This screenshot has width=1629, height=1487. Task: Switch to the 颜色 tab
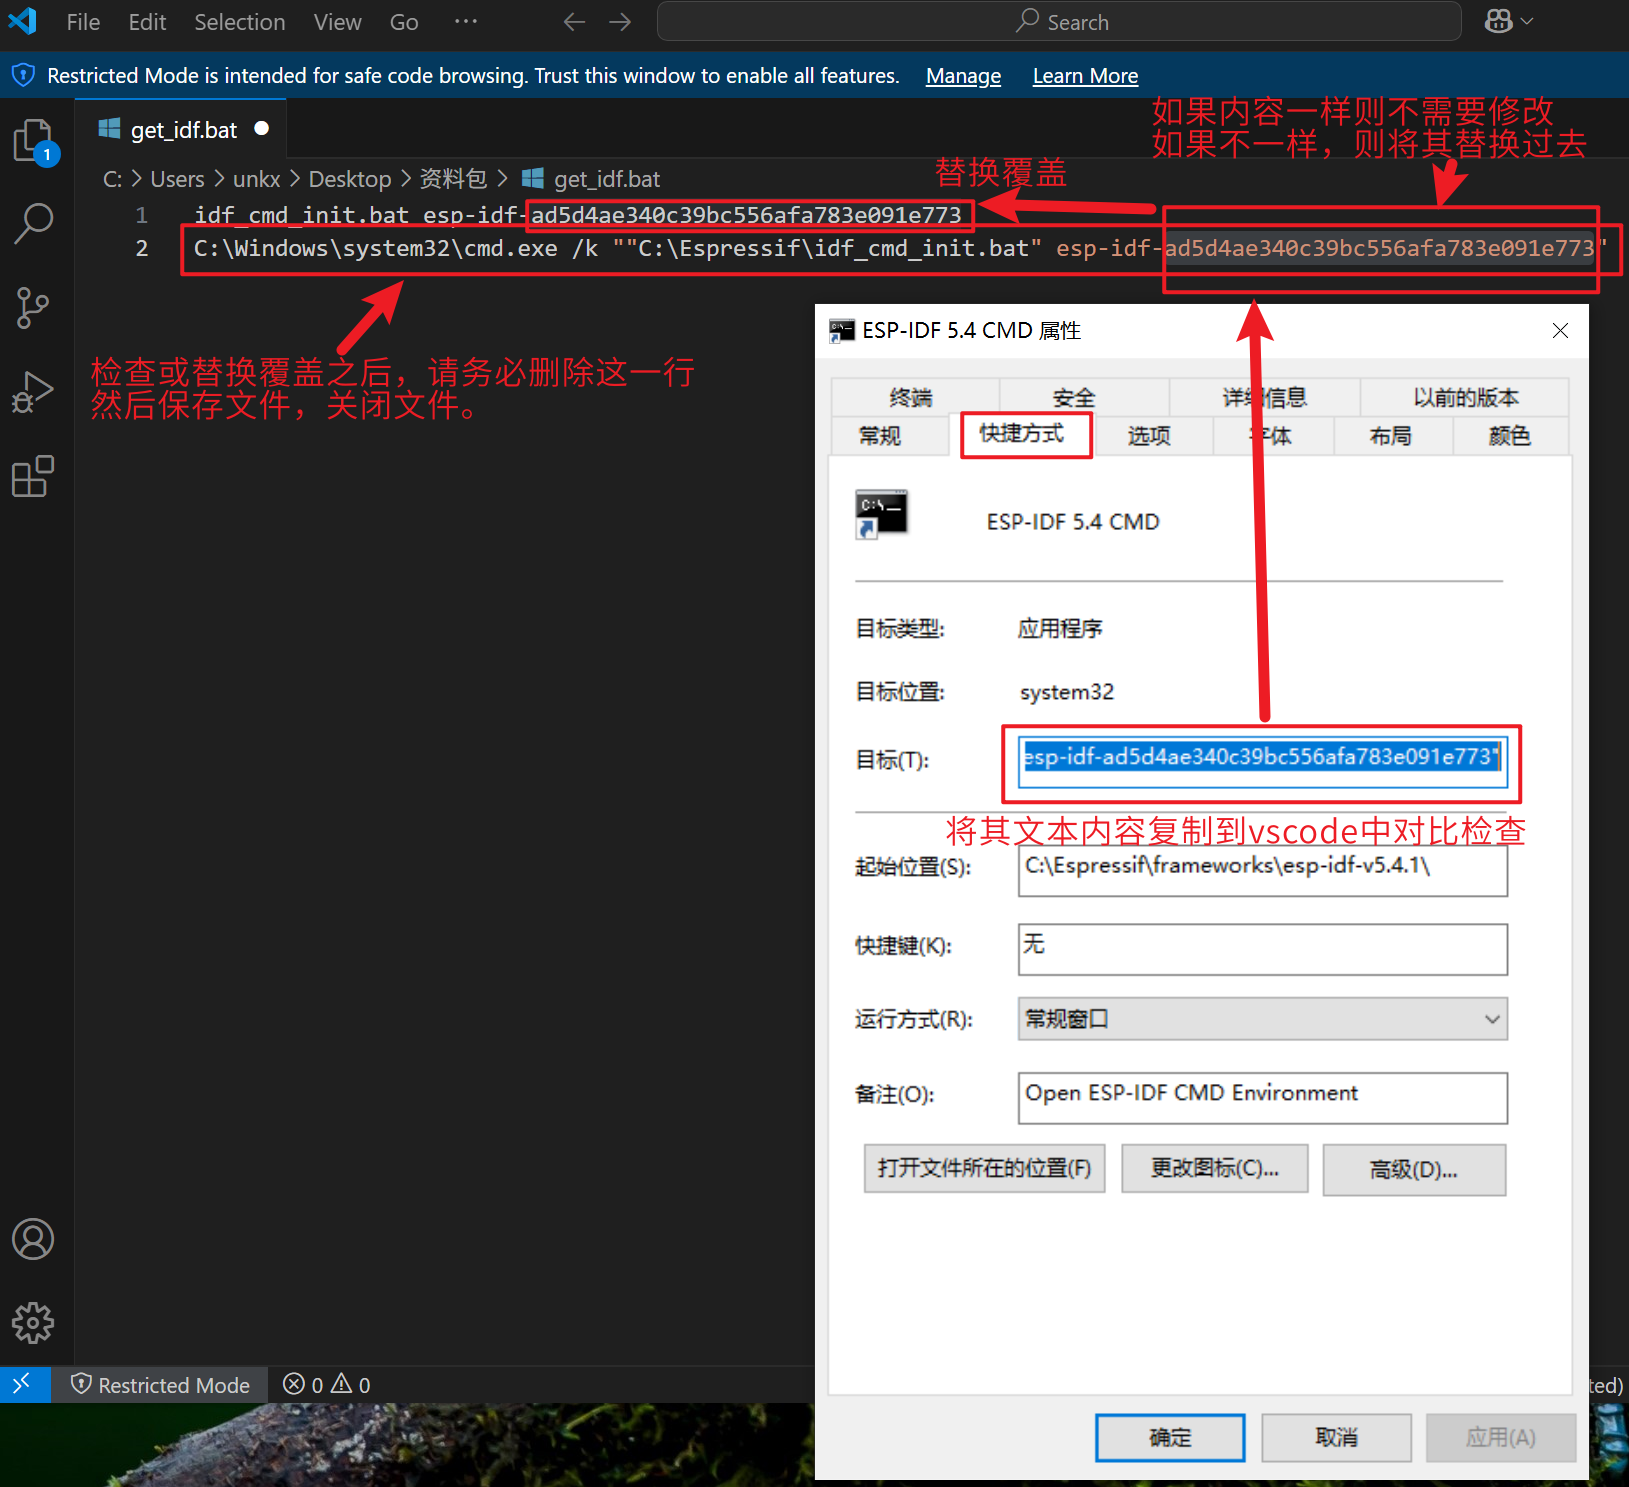coord(1510,436)
